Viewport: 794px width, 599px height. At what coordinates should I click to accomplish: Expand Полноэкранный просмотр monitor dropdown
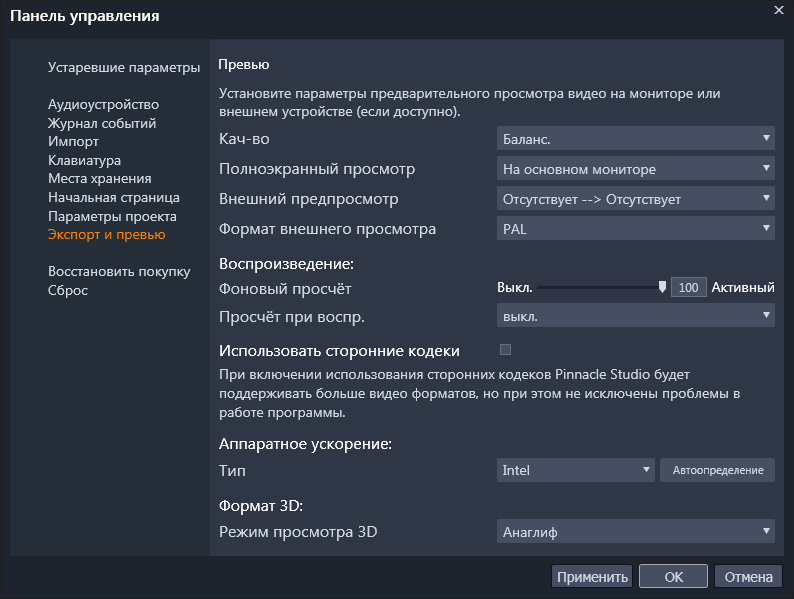tap(635, 169)
